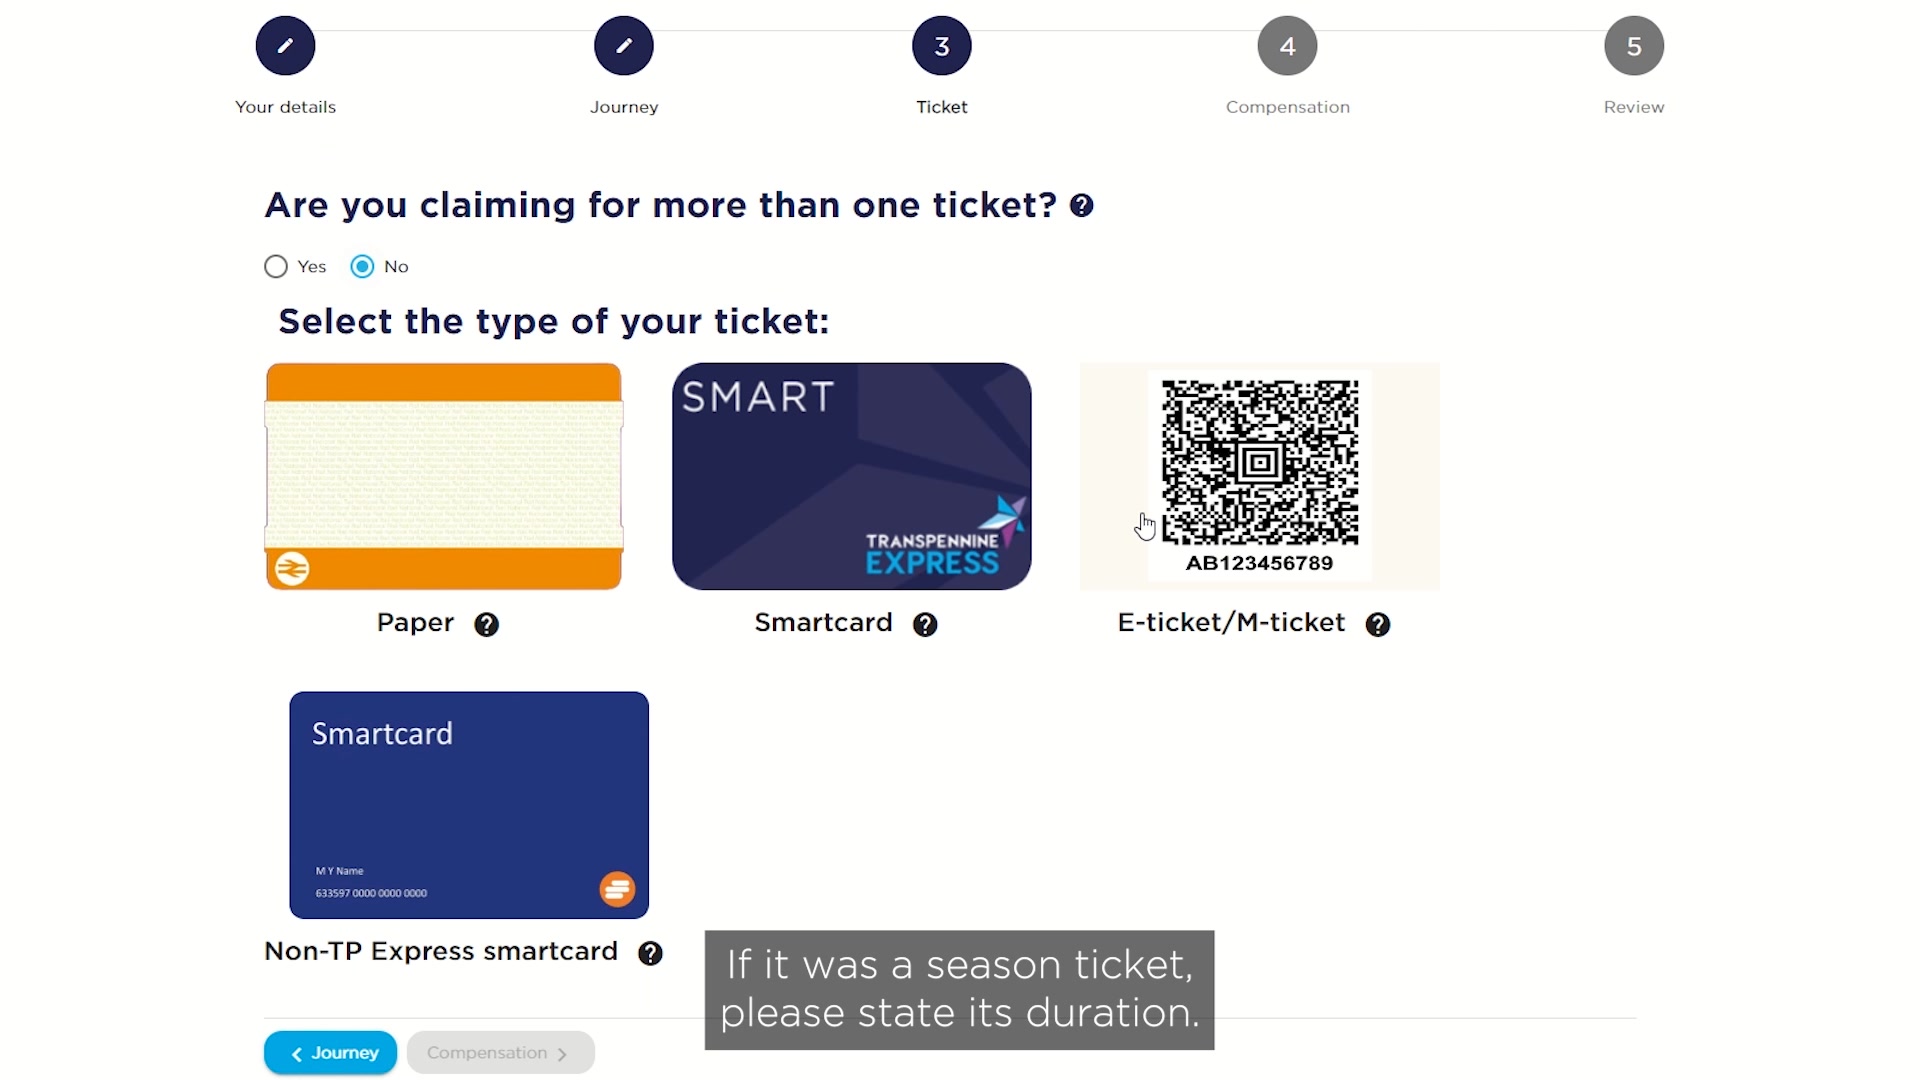The height and width of the screenshot is (1080, 1920).
Task: Click the Non-TP Express smartcard label
Action: click(x=441, y=952)
